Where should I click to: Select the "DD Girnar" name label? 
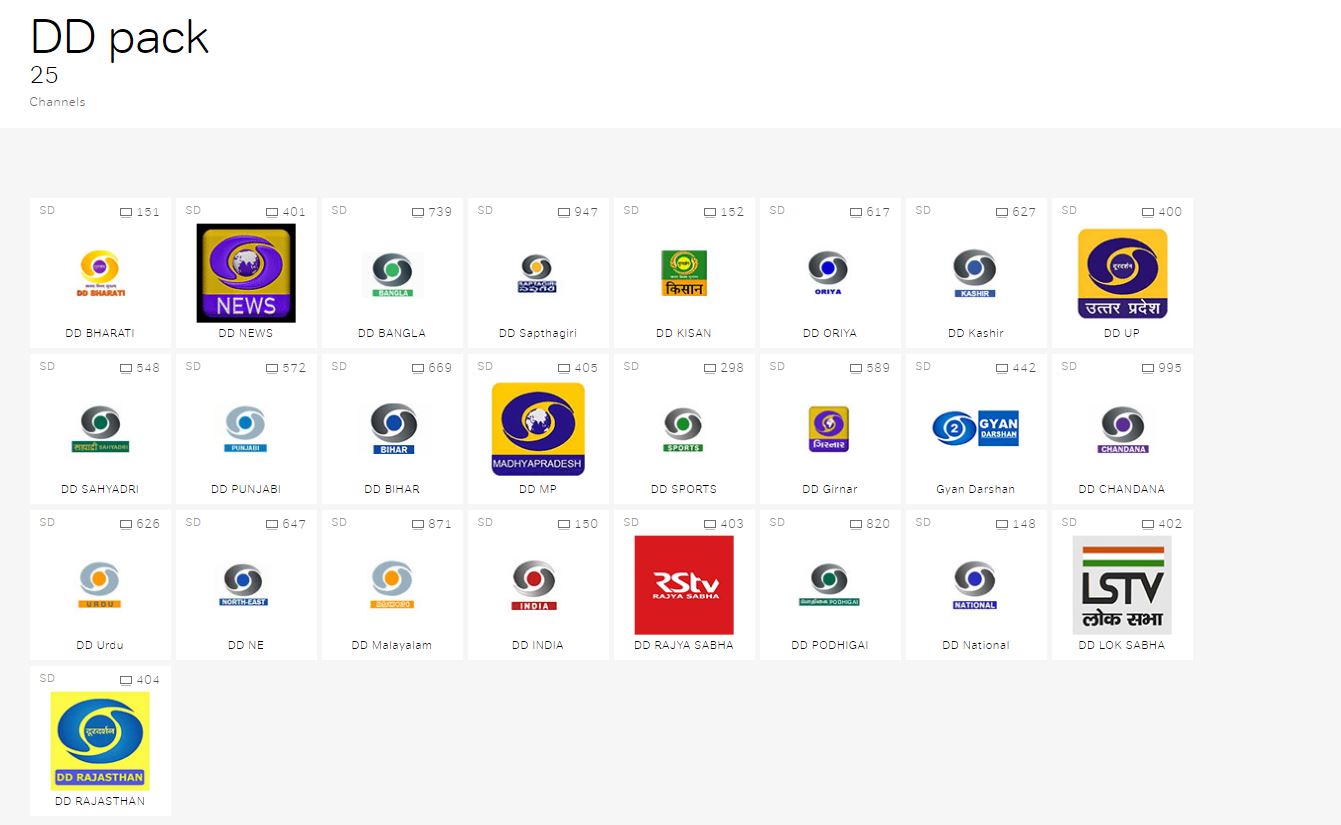pos(830,489)
